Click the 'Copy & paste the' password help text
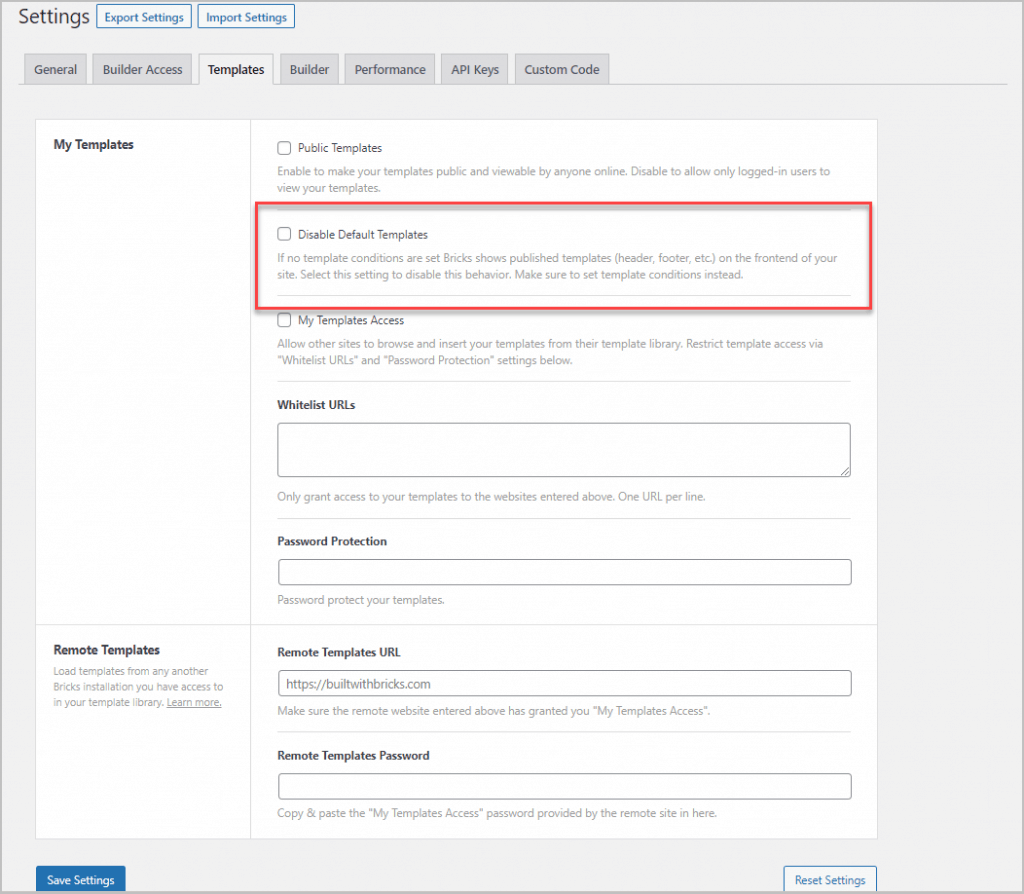Image resolution: width=1024 pixels, height=894 pixels. [496, 813]
